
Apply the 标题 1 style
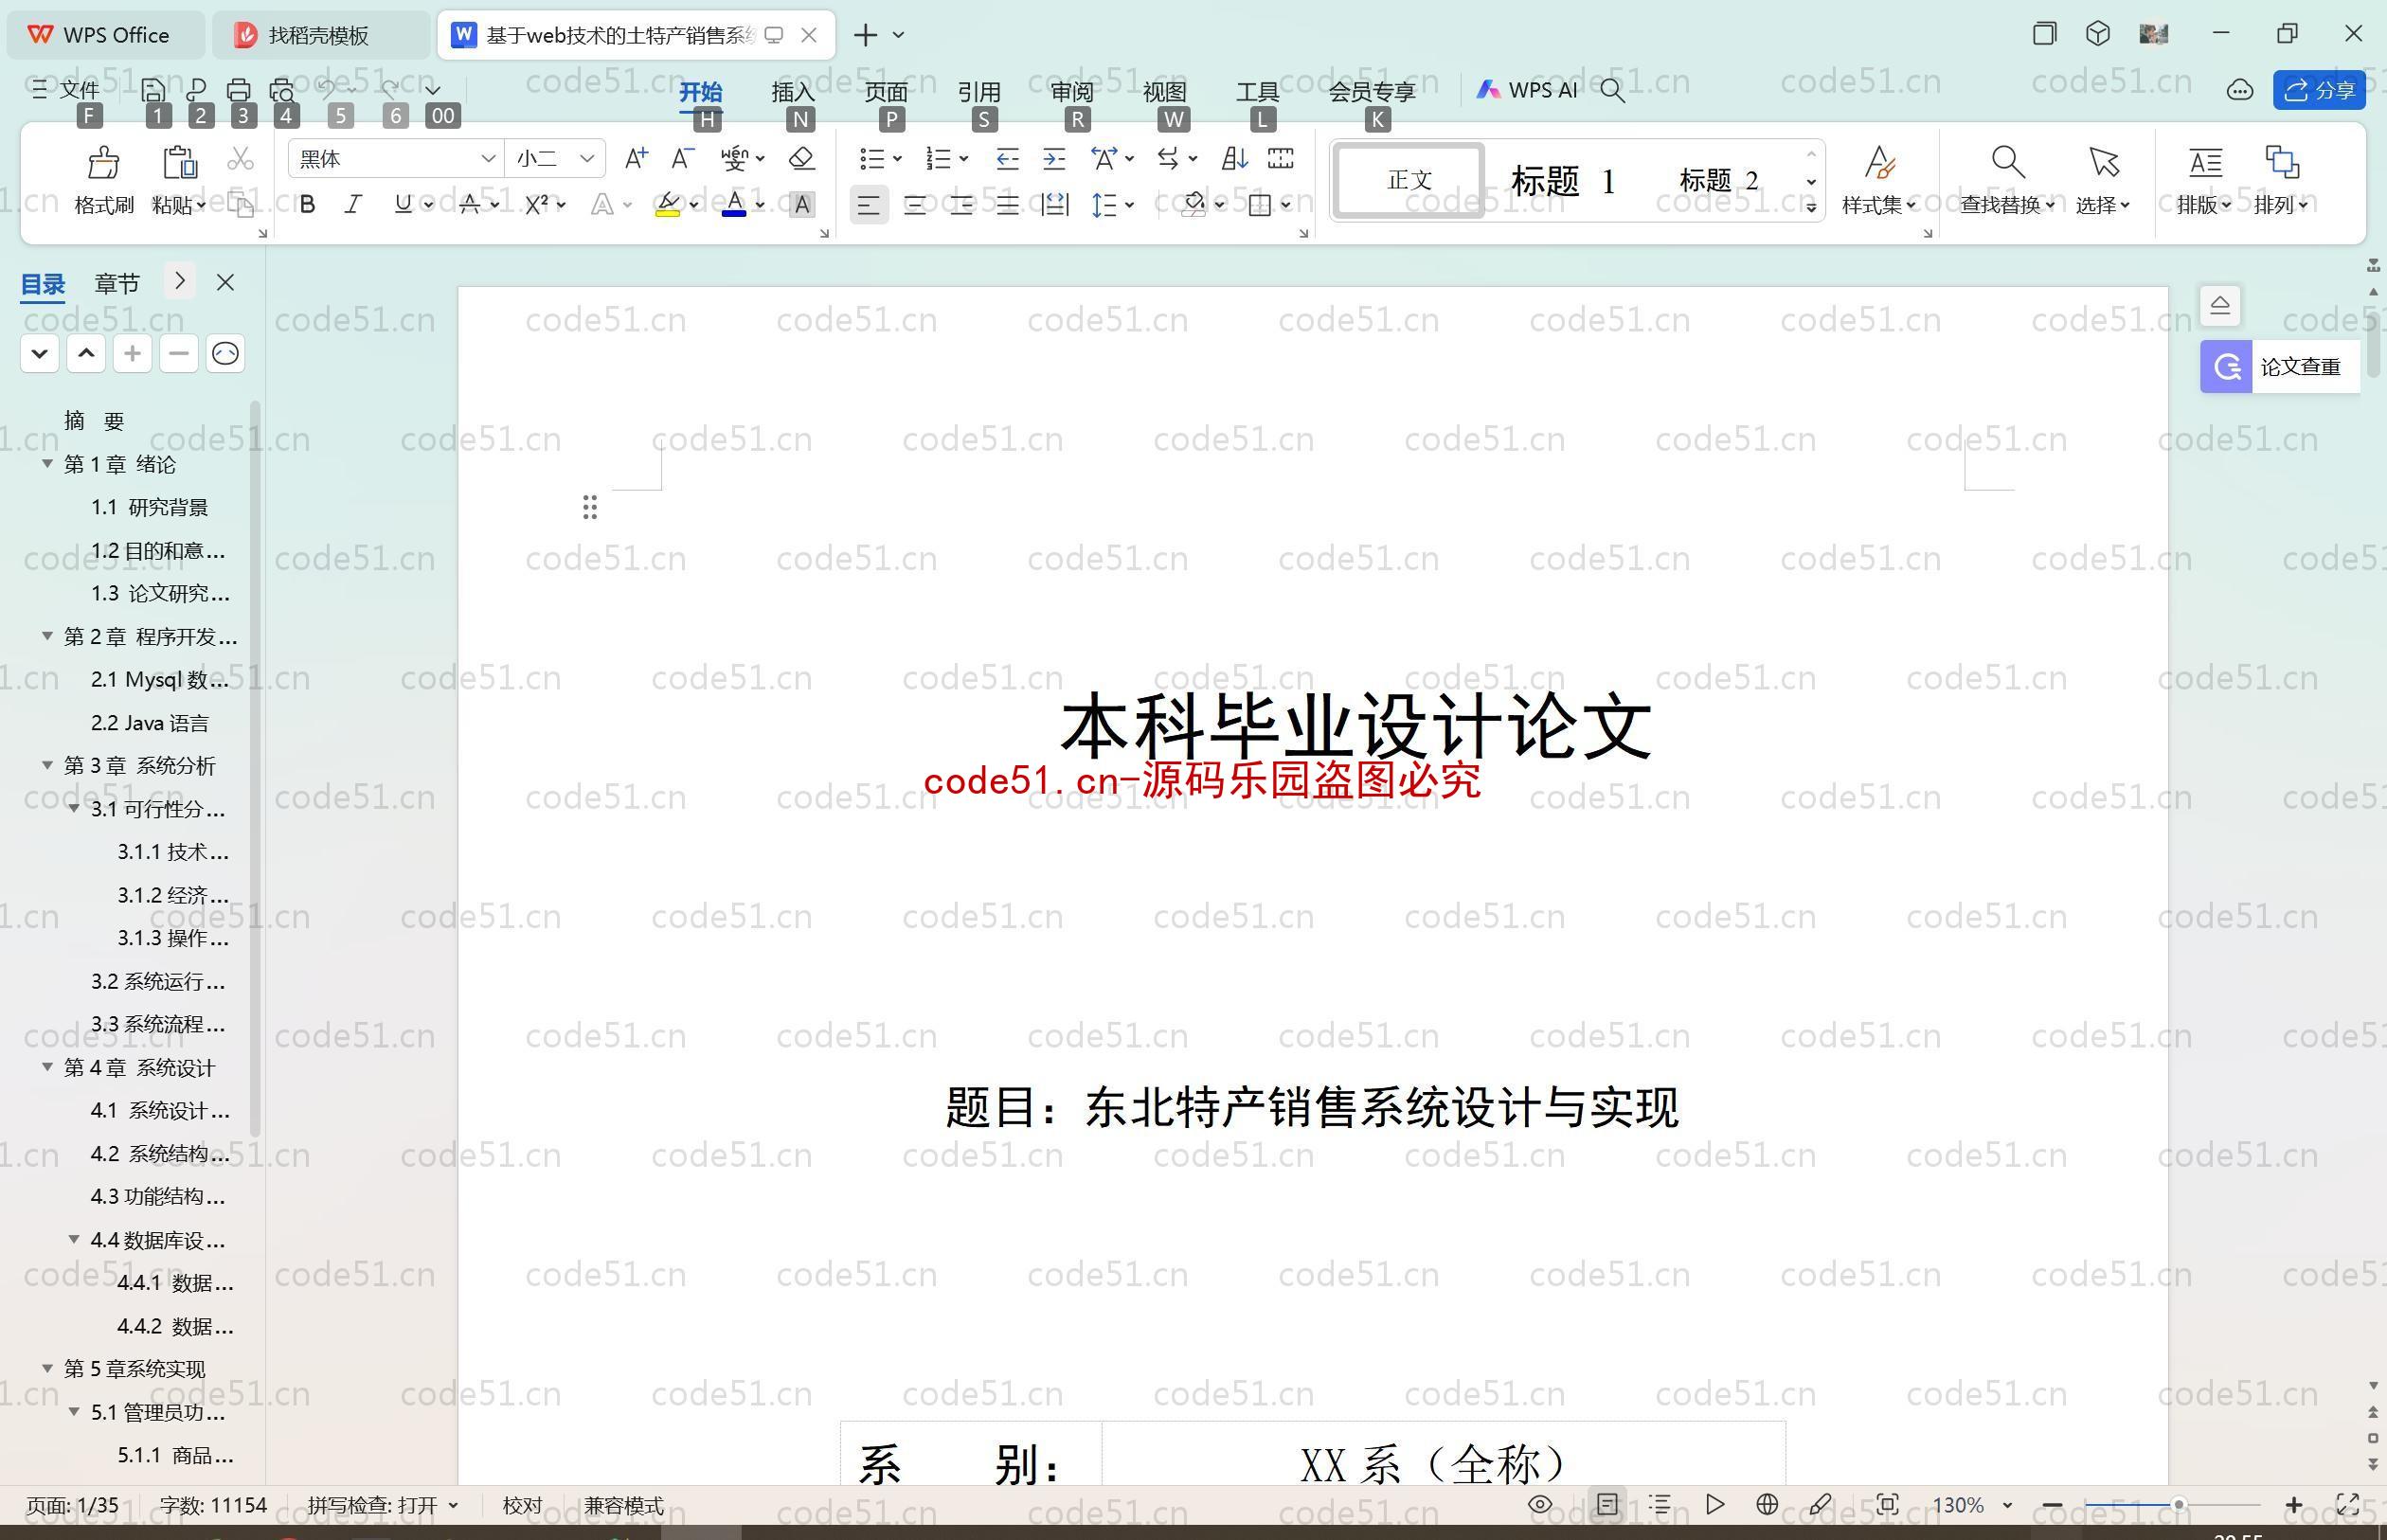pyautogui.click(x=1563, y=181)
